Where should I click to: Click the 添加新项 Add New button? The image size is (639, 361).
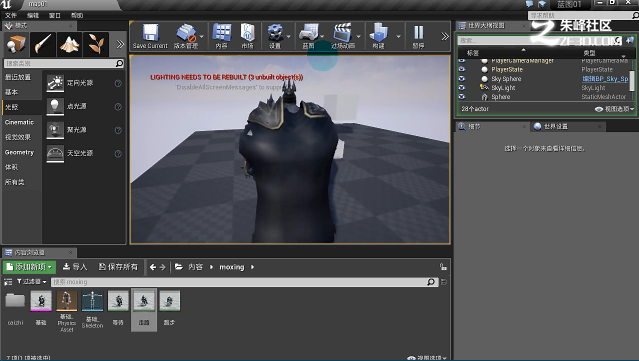tap(30, 267)
